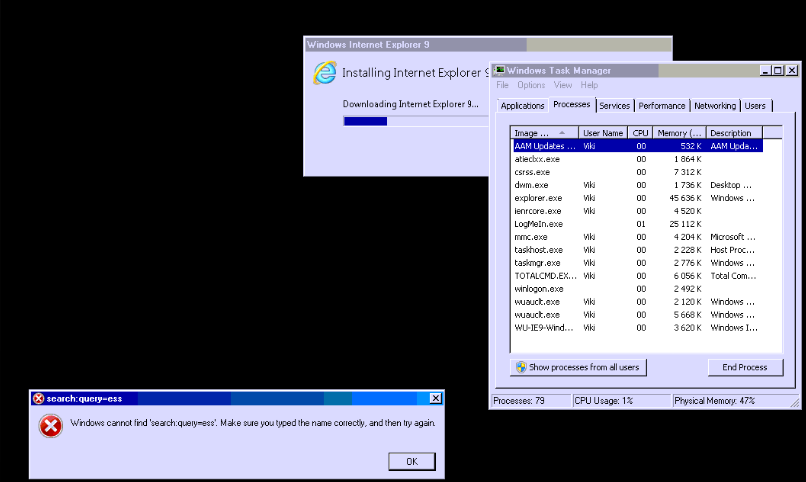The height and width of the screenshot is (482, 806).
Task: Select the wuauclt.exe process using 5 668 K
Action: coord(637,315)
